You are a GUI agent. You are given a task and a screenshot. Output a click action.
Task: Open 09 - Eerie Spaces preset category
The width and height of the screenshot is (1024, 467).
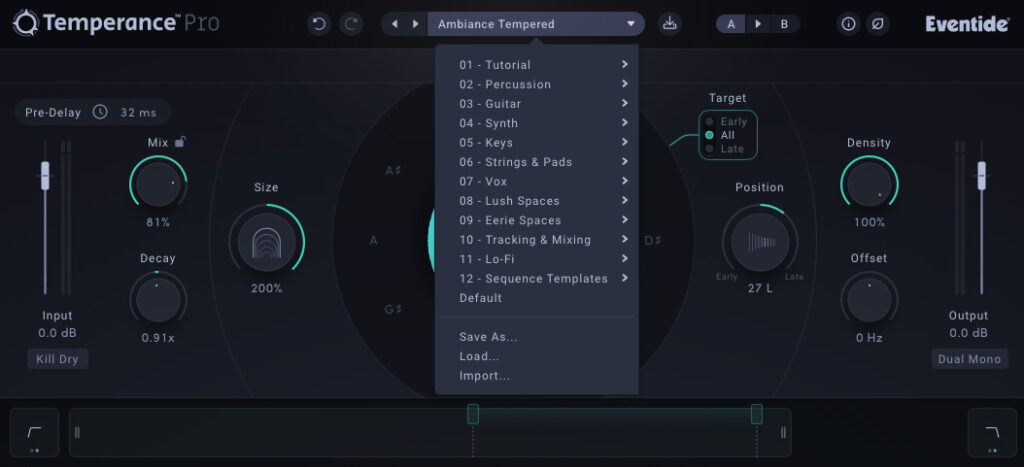click(x=536, y=220)
